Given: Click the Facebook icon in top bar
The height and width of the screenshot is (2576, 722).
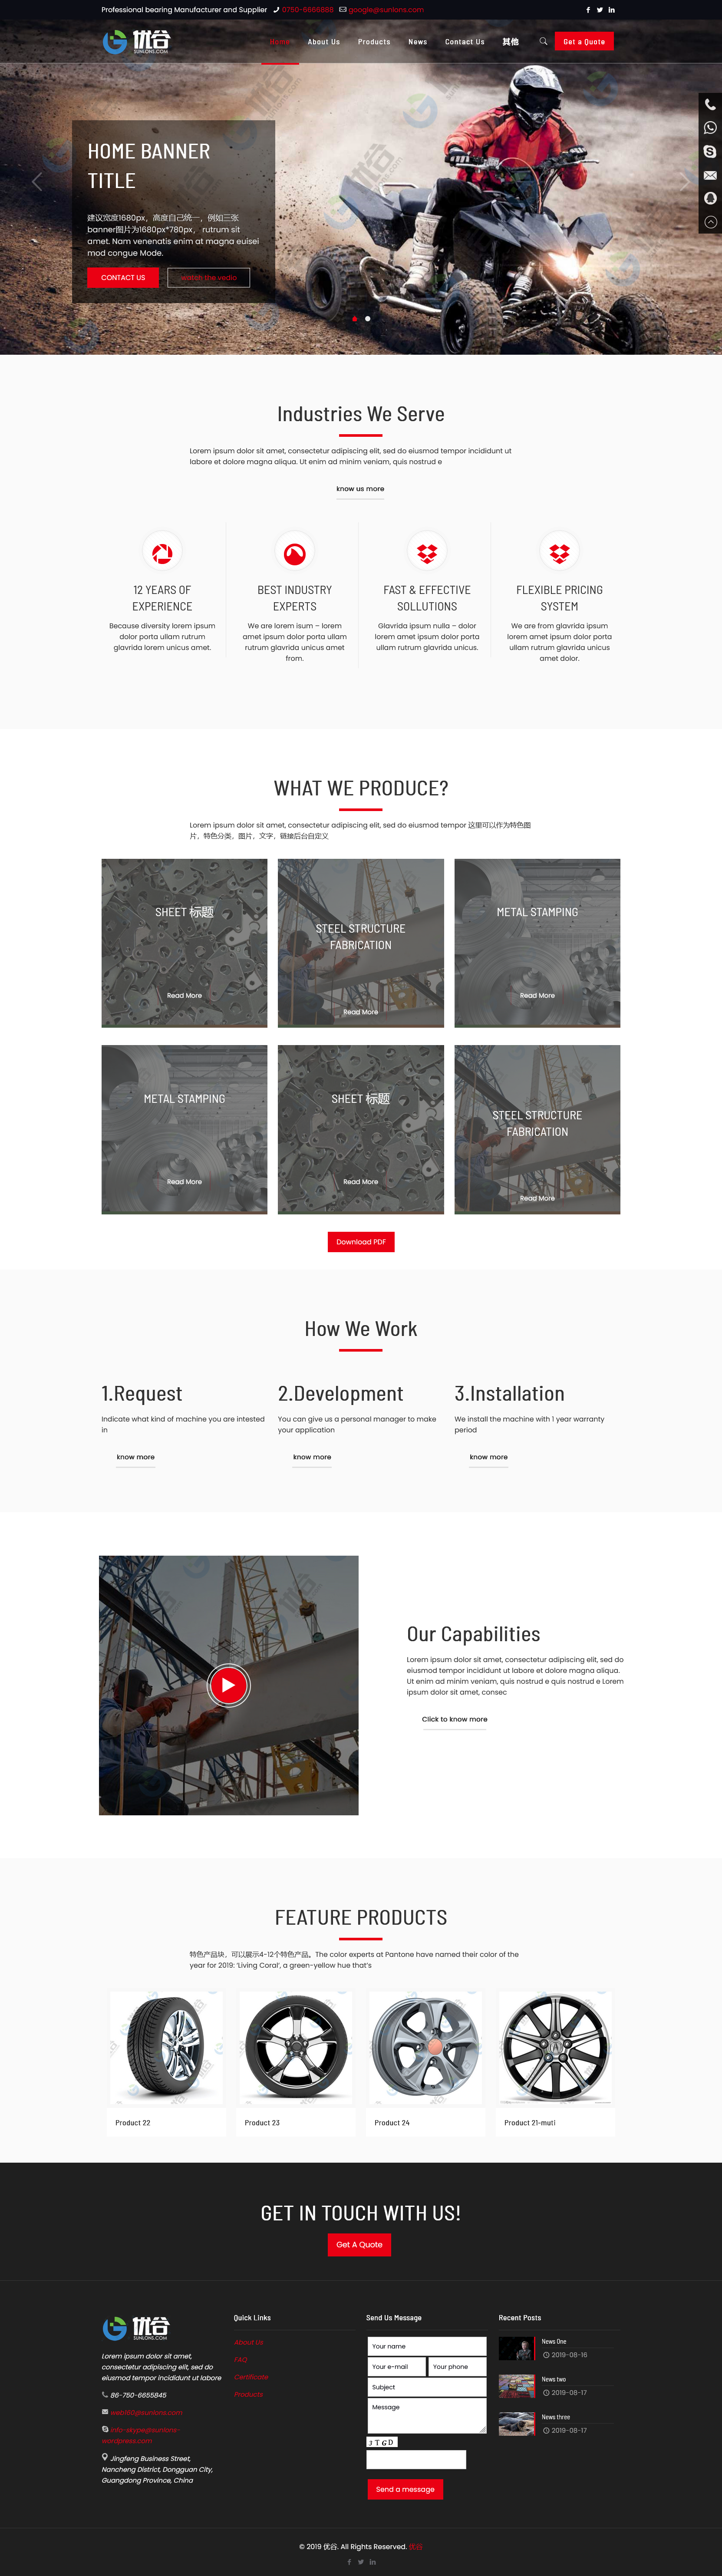Looking at the screenshot, I should pos(588,10).
